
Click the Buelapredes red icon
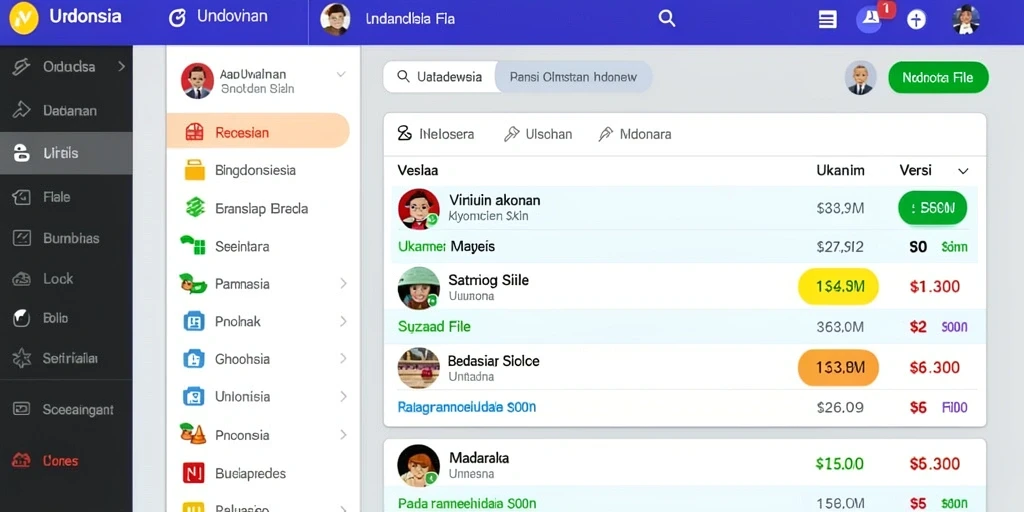click(x=195, y=473)
